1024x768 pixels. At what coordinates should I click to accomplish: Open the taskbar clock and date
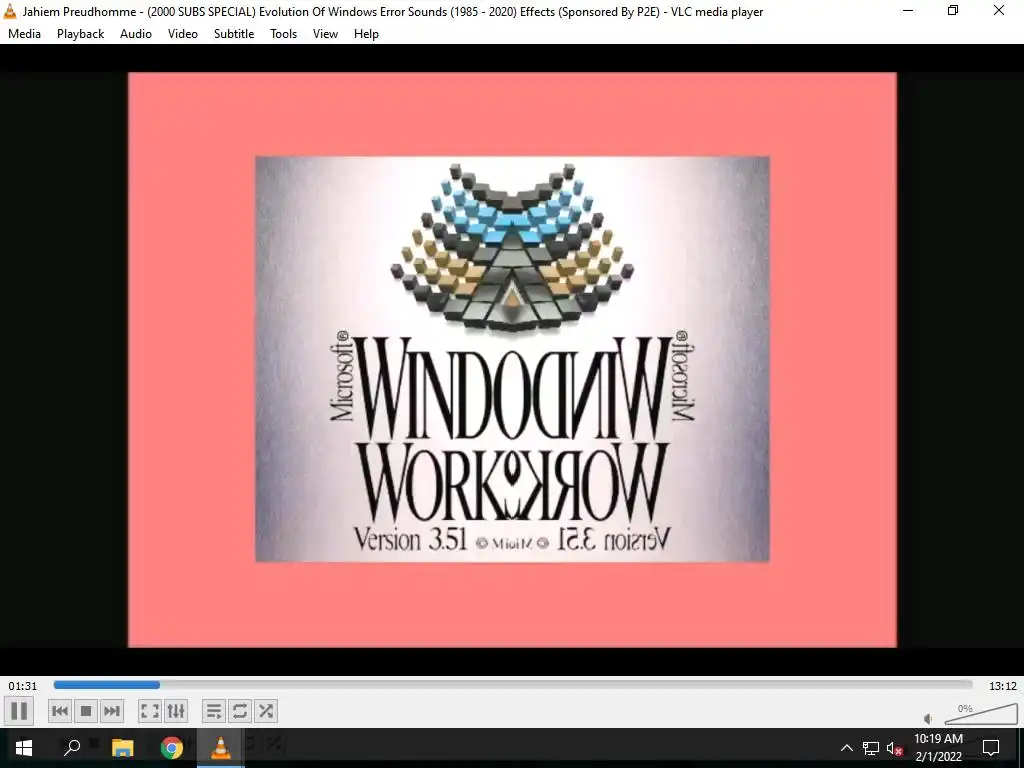tap(938, 748)
